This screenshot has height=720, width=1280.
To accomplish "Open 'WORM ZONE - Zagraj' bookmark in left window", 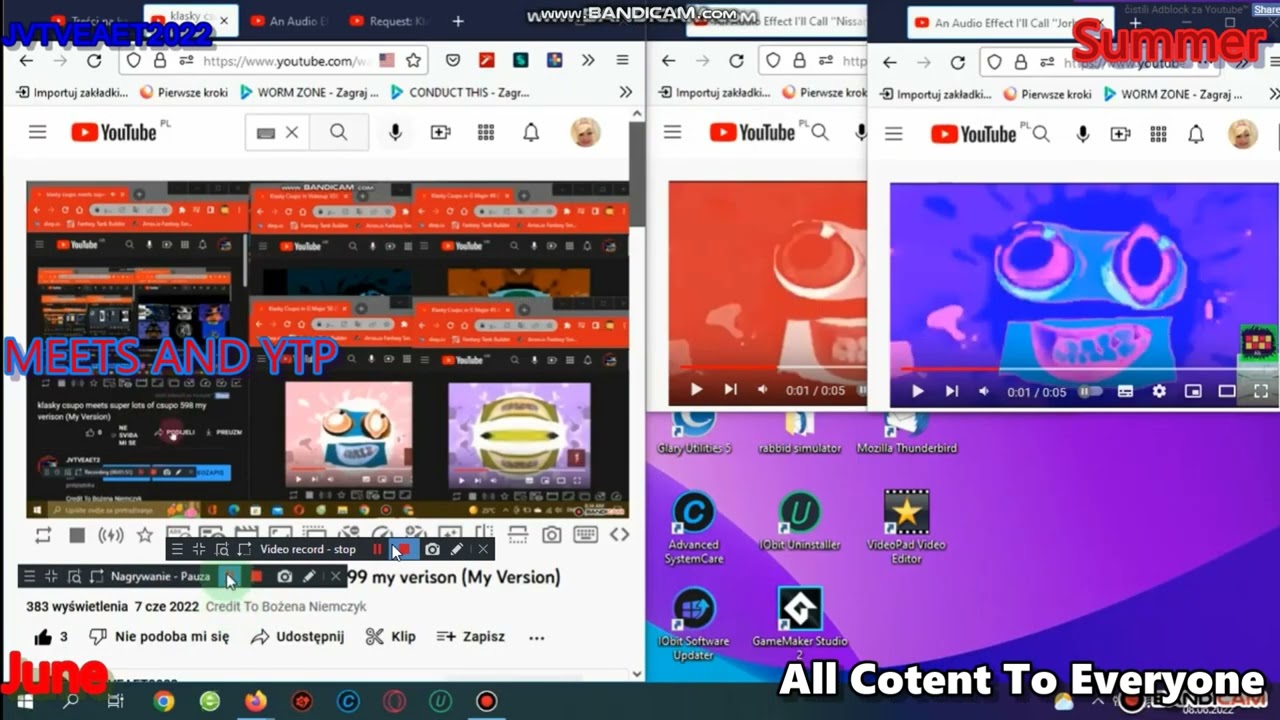I will (x=309, y=92).
